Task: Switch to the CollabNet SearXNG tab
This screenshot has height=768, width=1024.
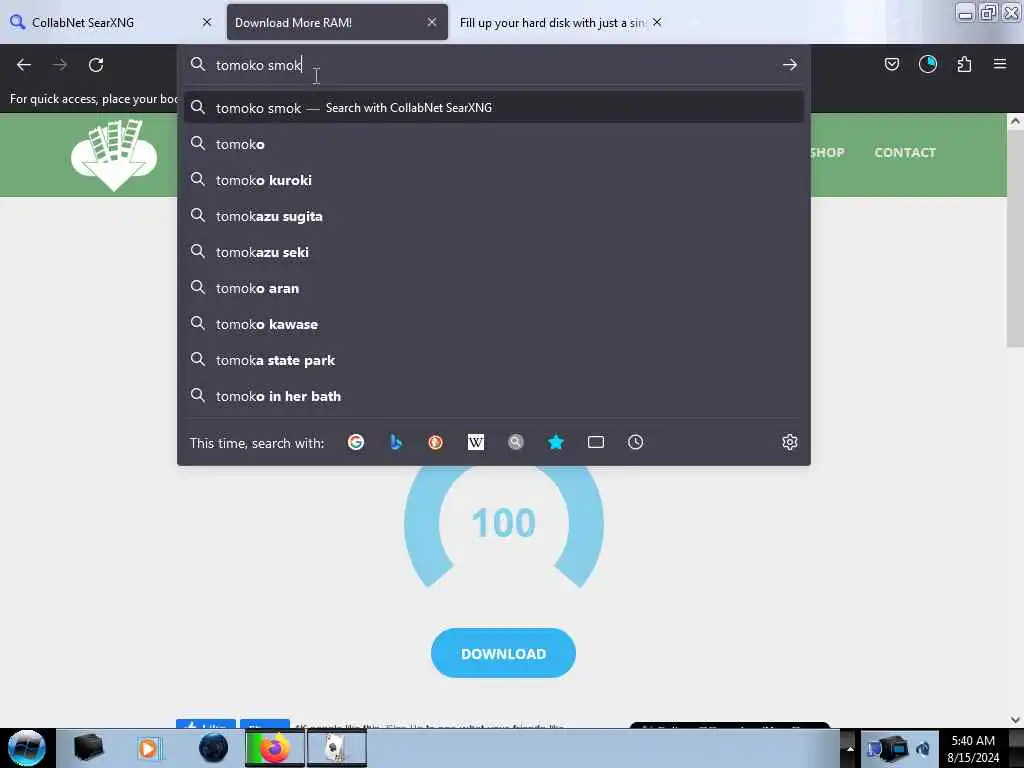Action: [x=111, y=22]
